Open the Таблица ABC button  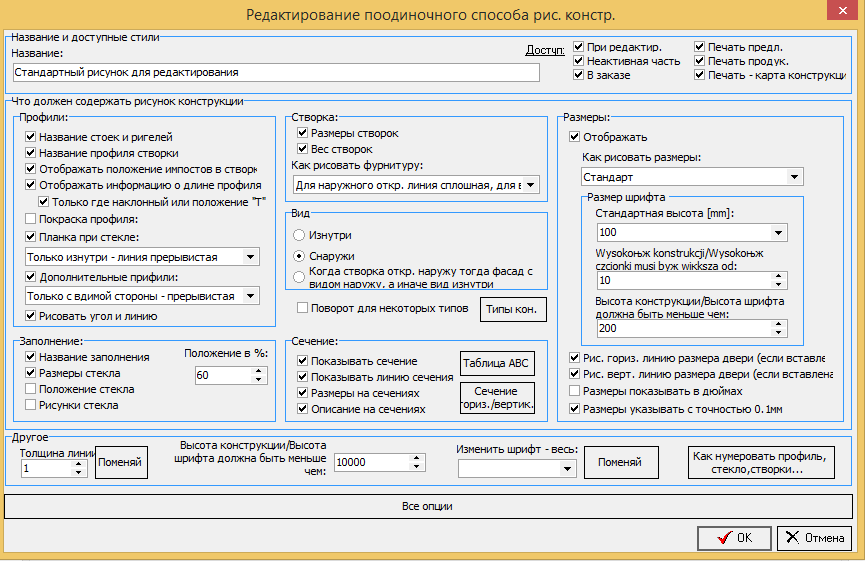point(496,363)
